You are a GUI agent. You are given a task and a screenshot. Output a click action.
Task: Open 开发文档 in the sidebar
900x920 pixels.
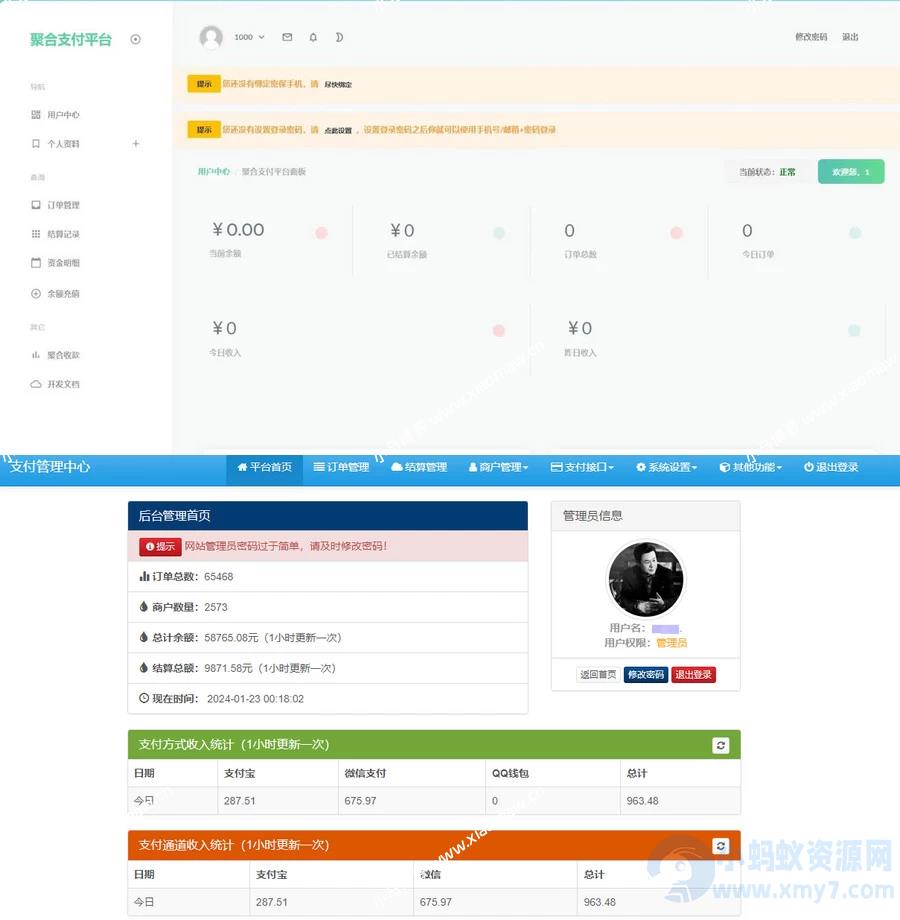coord(63,384)
